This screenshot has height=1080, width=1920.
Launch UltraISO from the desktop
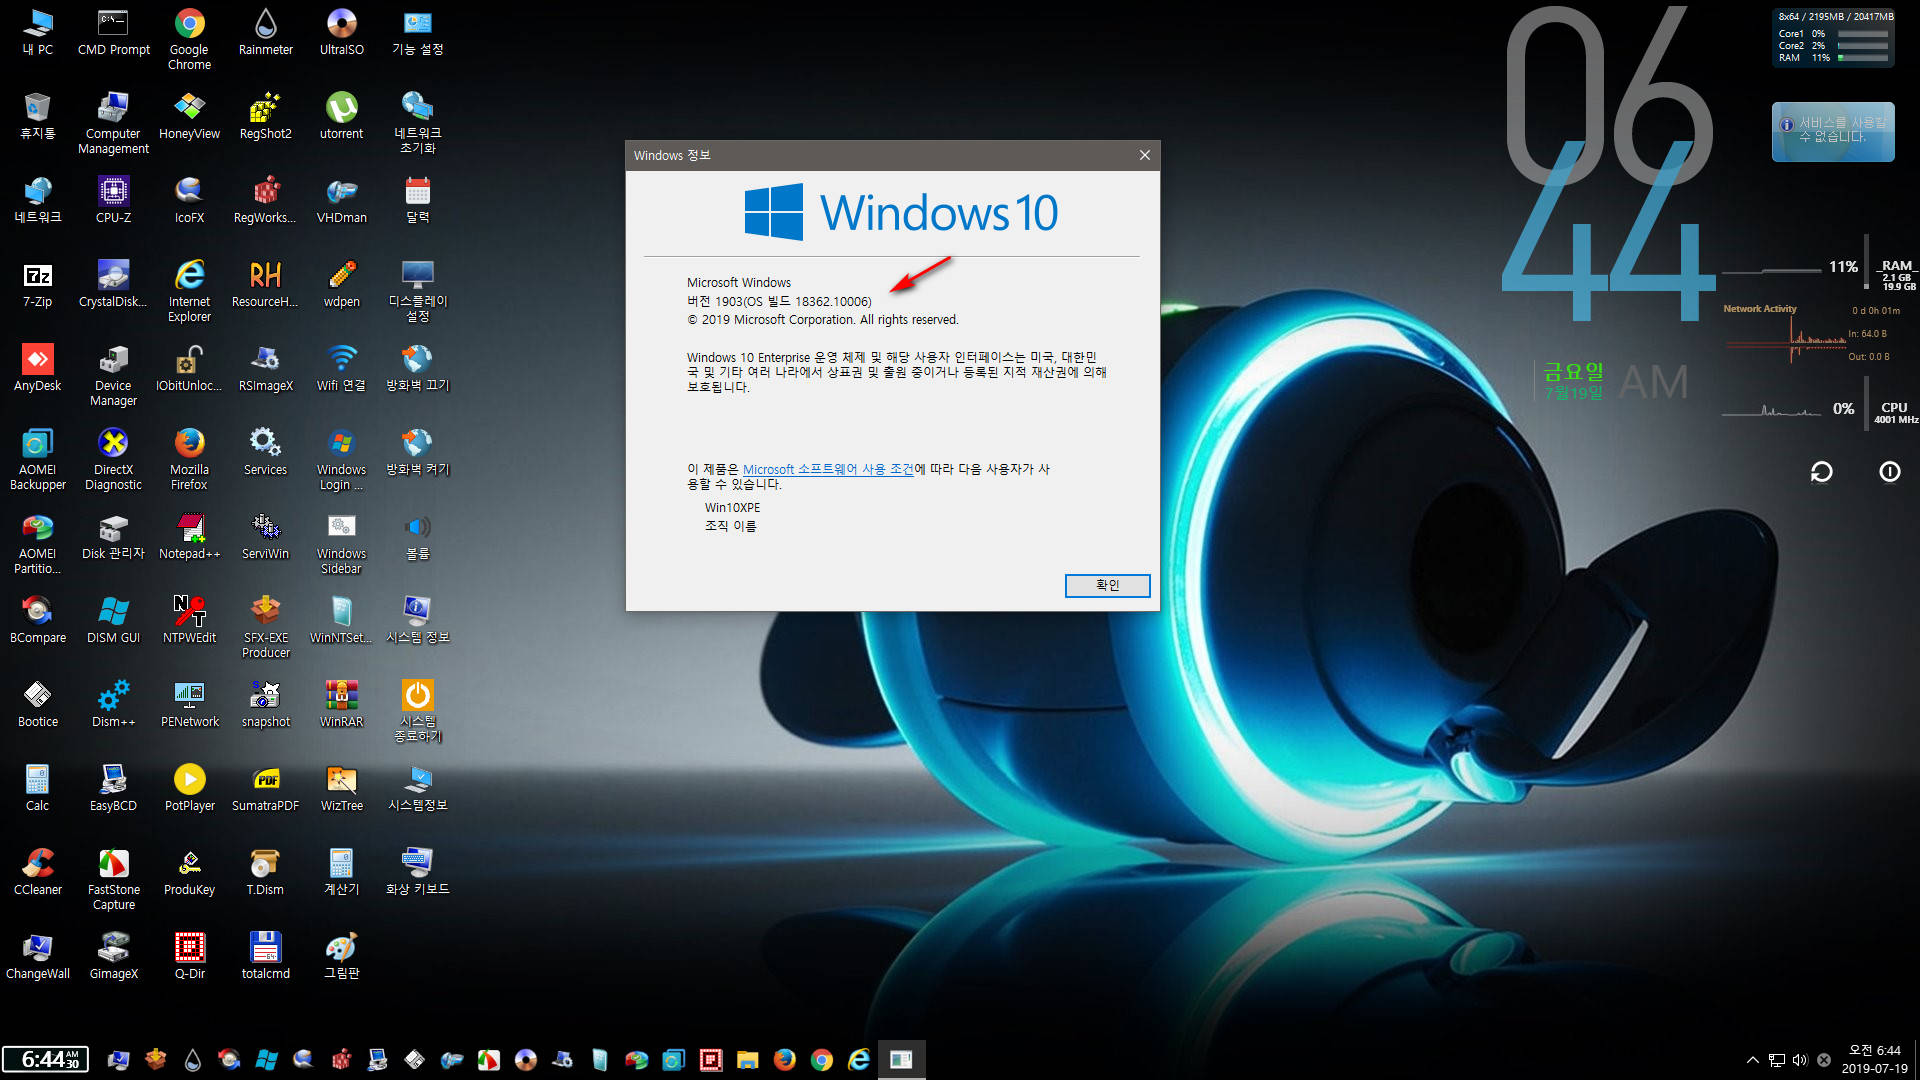tap(341, 32)
